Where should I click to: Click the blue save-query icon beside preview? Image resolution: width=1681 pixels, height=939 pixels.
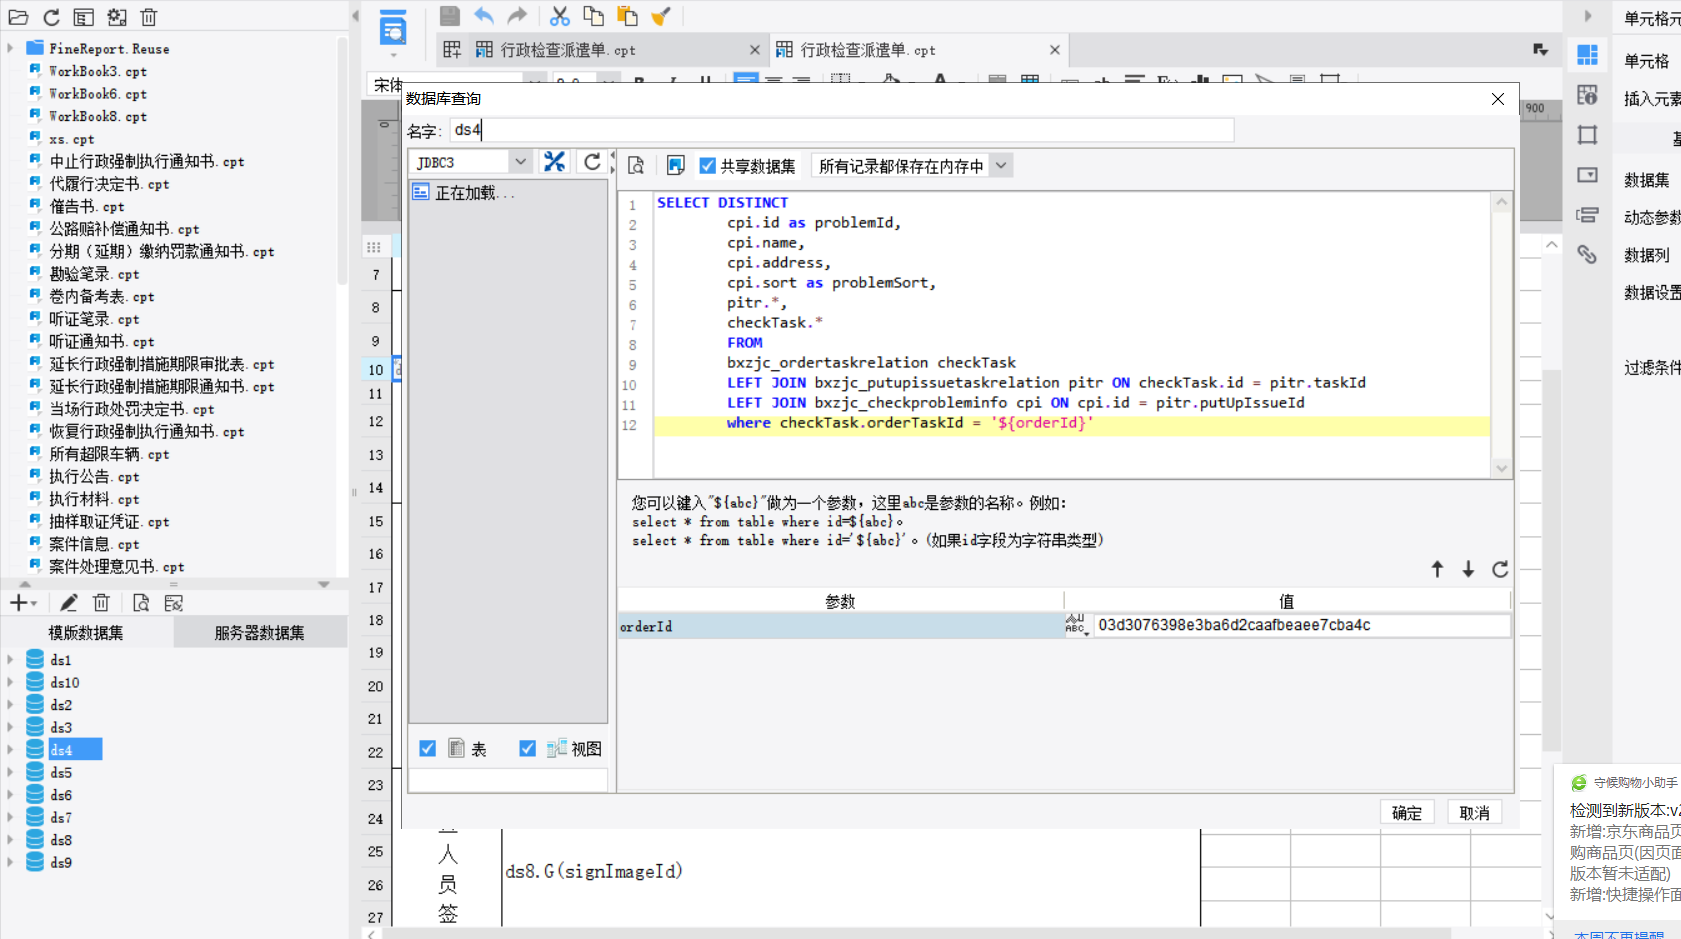coord(676,166)
